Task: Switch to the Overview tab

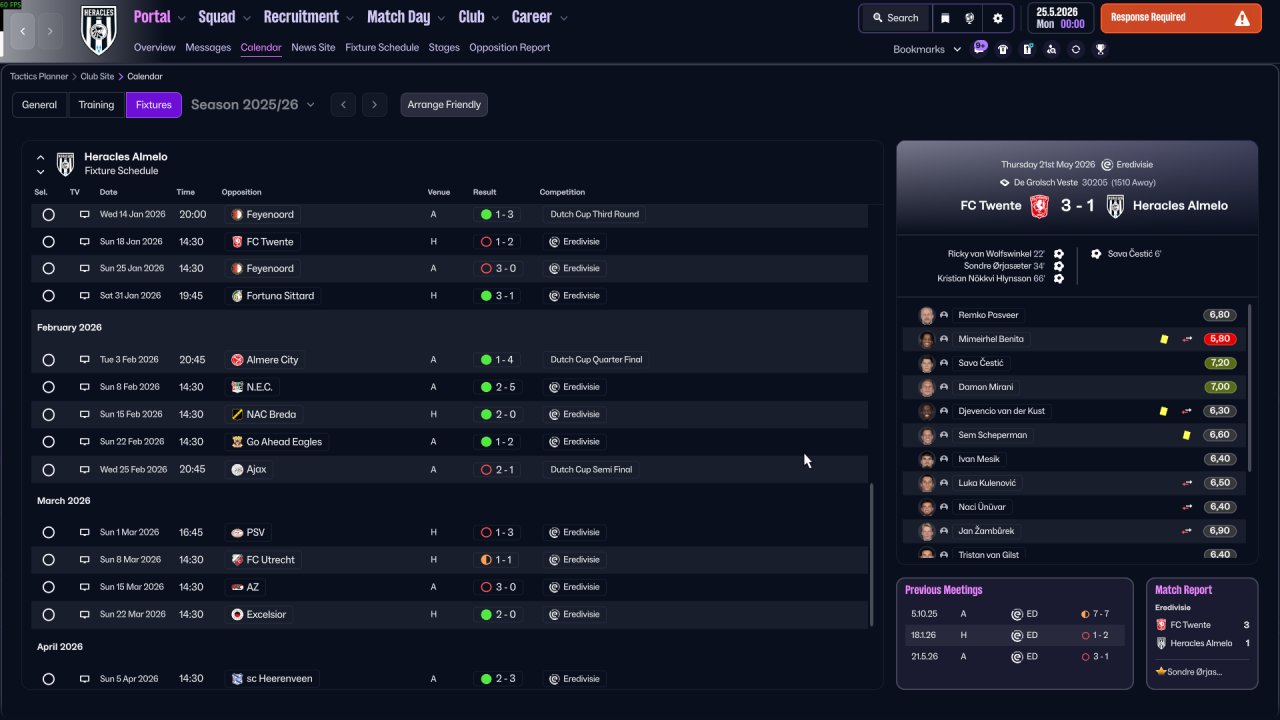Action: (154, 47)
